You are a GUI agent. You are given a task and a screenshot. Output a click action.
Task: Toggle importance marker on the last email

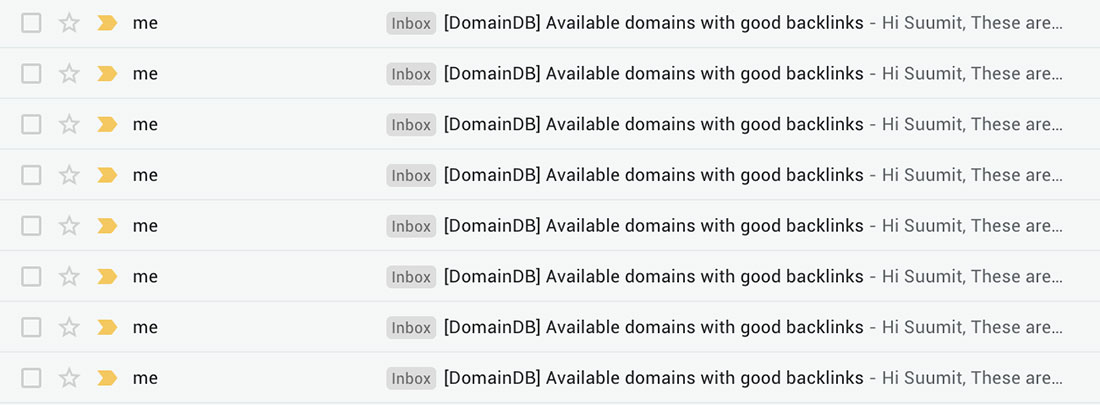(107, 378)
